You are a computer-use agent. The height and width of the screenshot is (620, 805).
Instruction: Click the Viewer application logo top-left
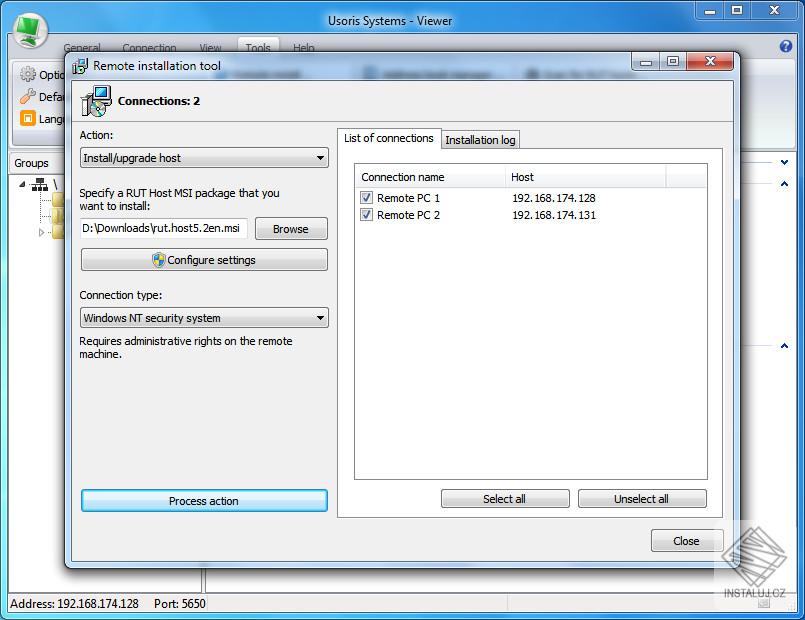(x=30, y=26)
